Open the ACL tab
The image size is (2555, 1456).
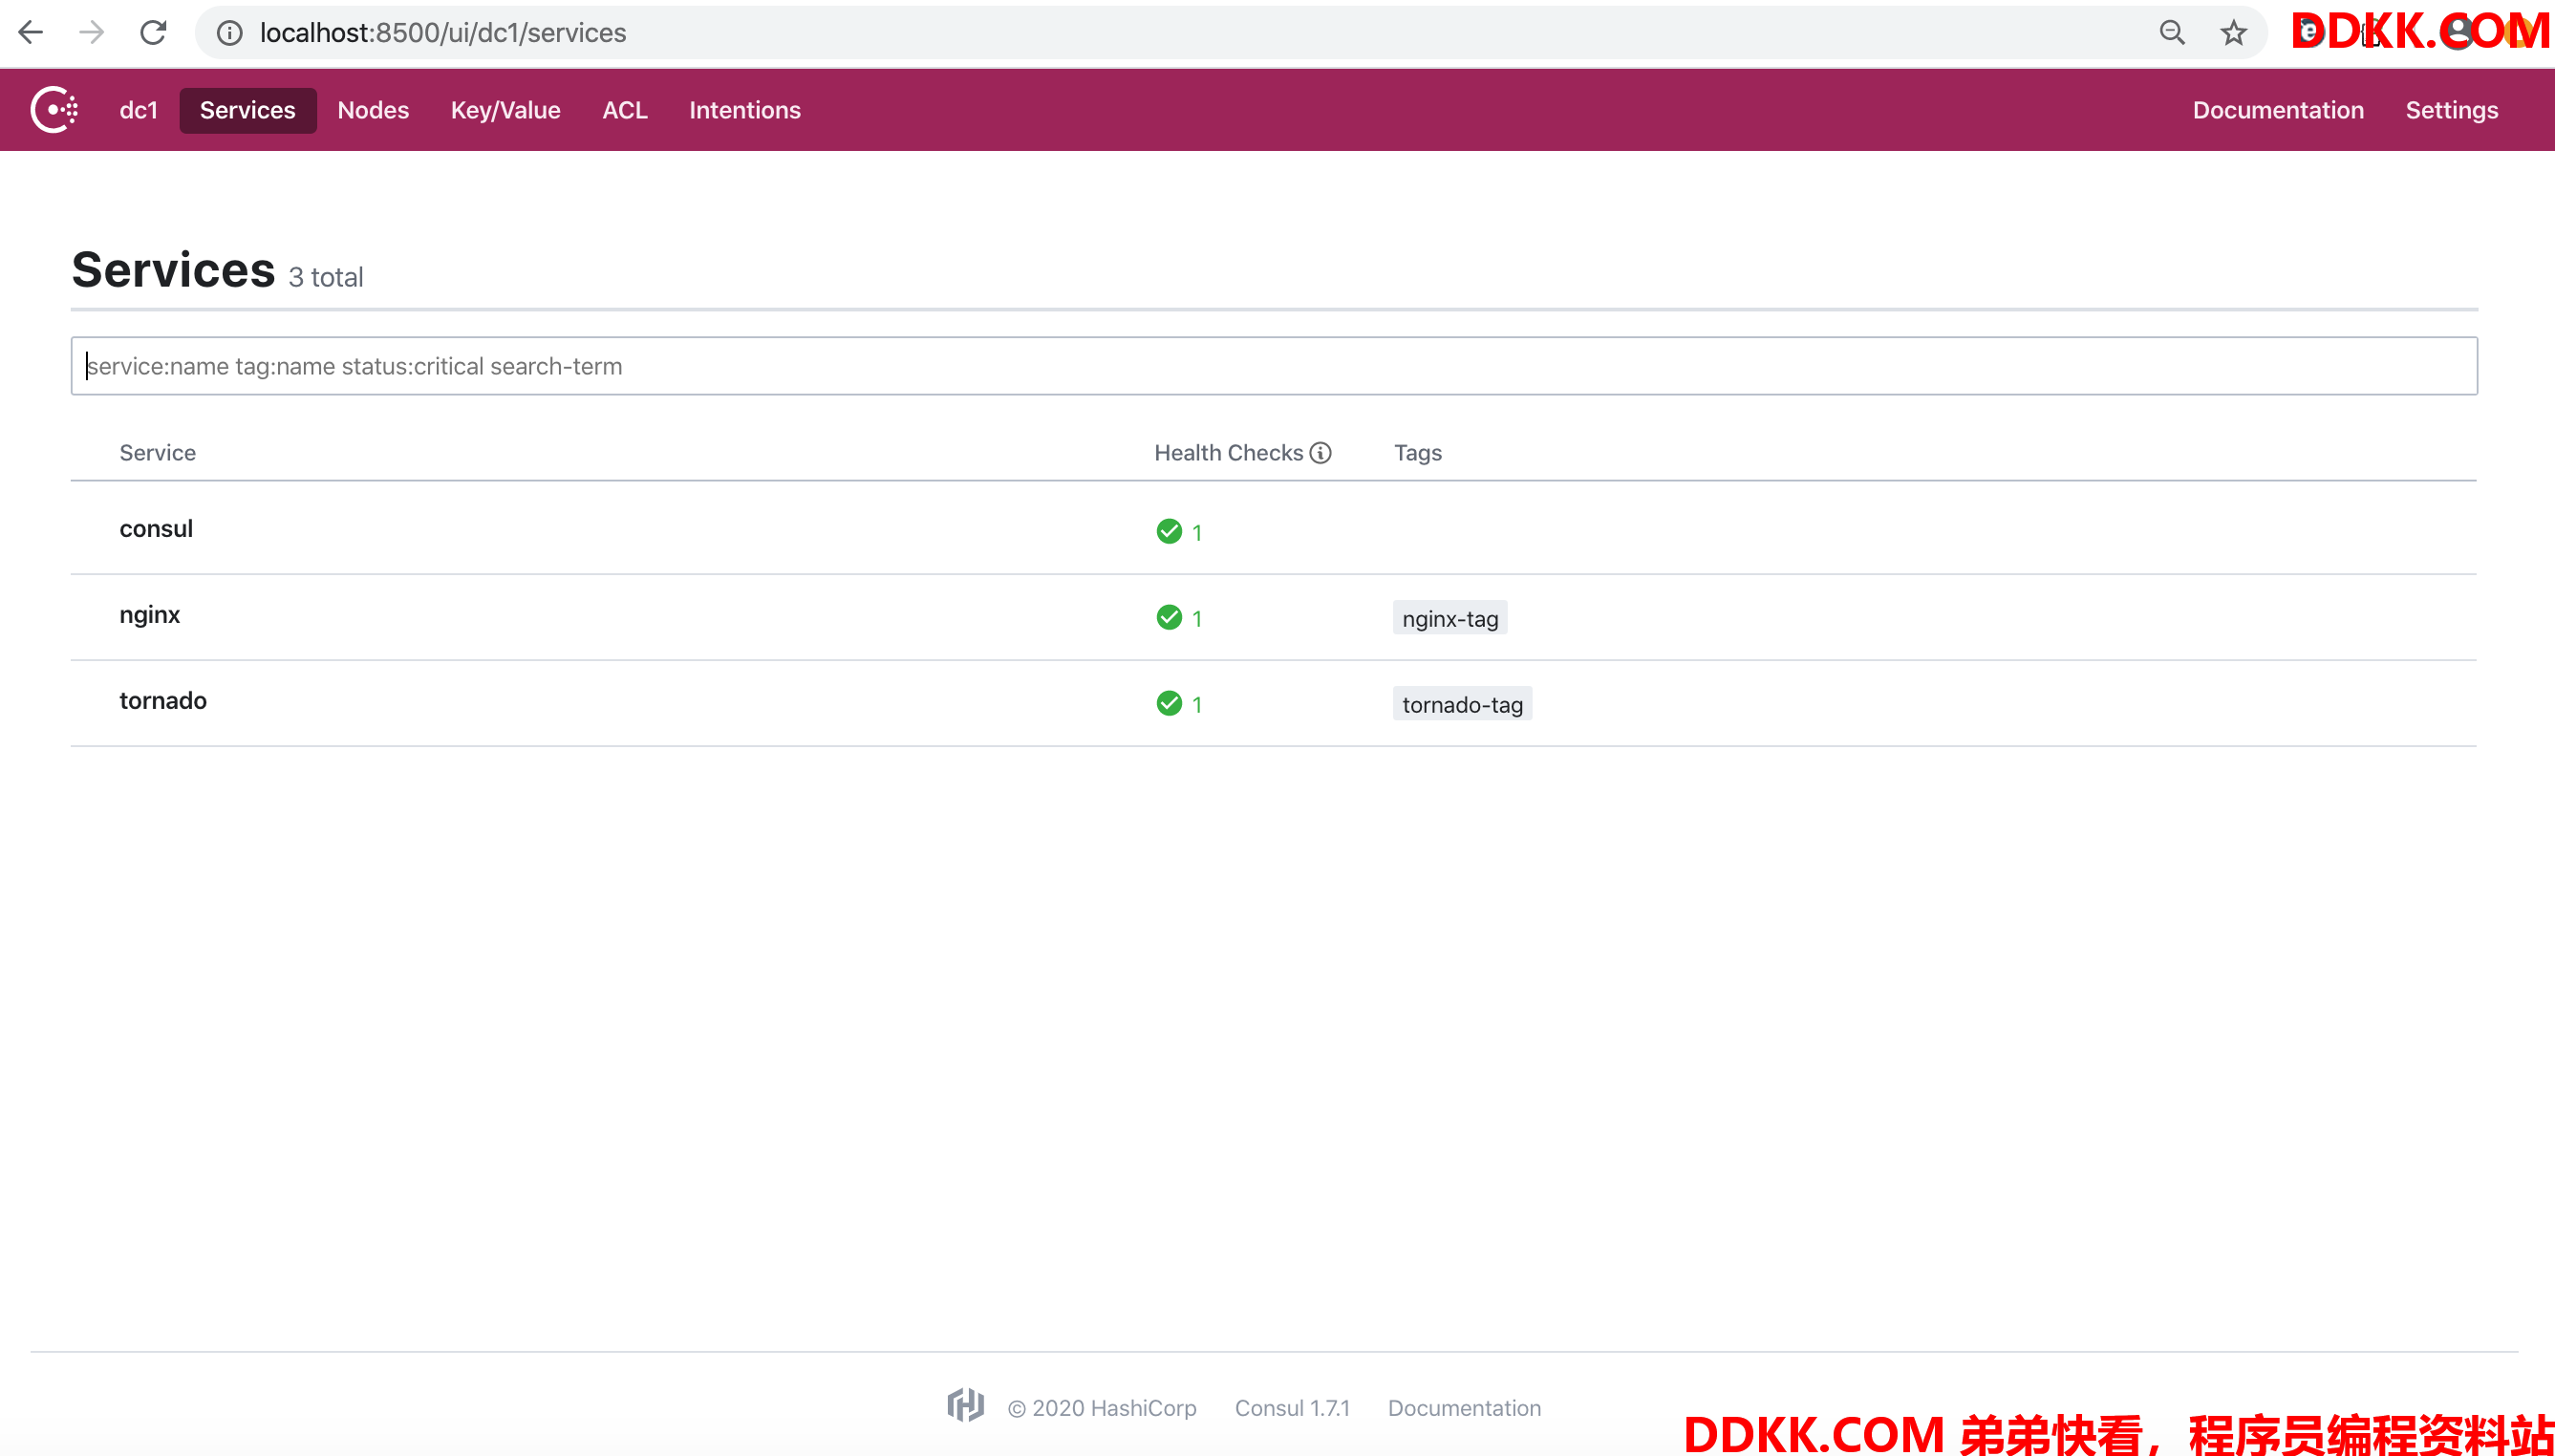pos(624,110)
